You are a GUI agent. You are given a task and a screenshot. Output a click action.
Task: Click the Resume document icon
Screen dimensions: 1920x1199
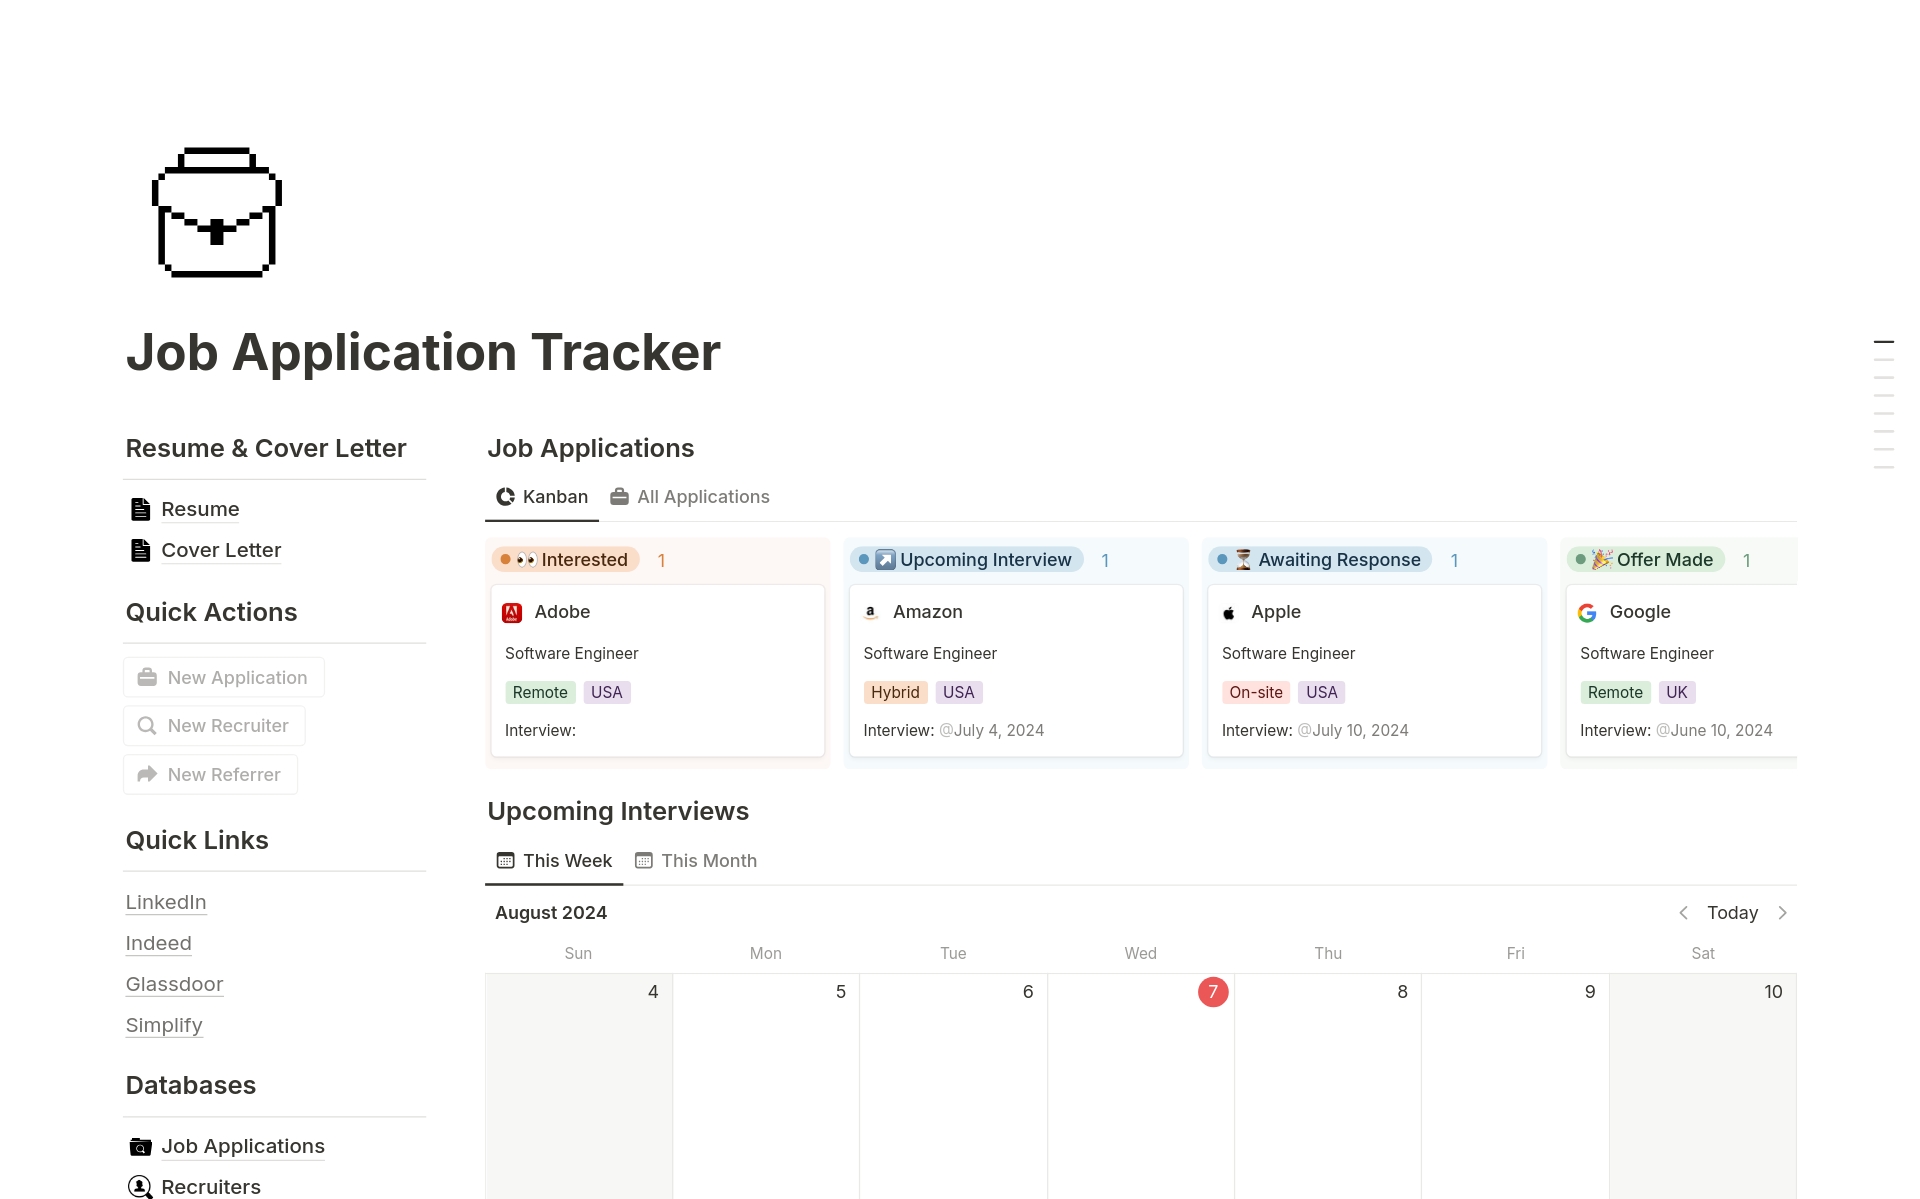(x=140, y=509)
